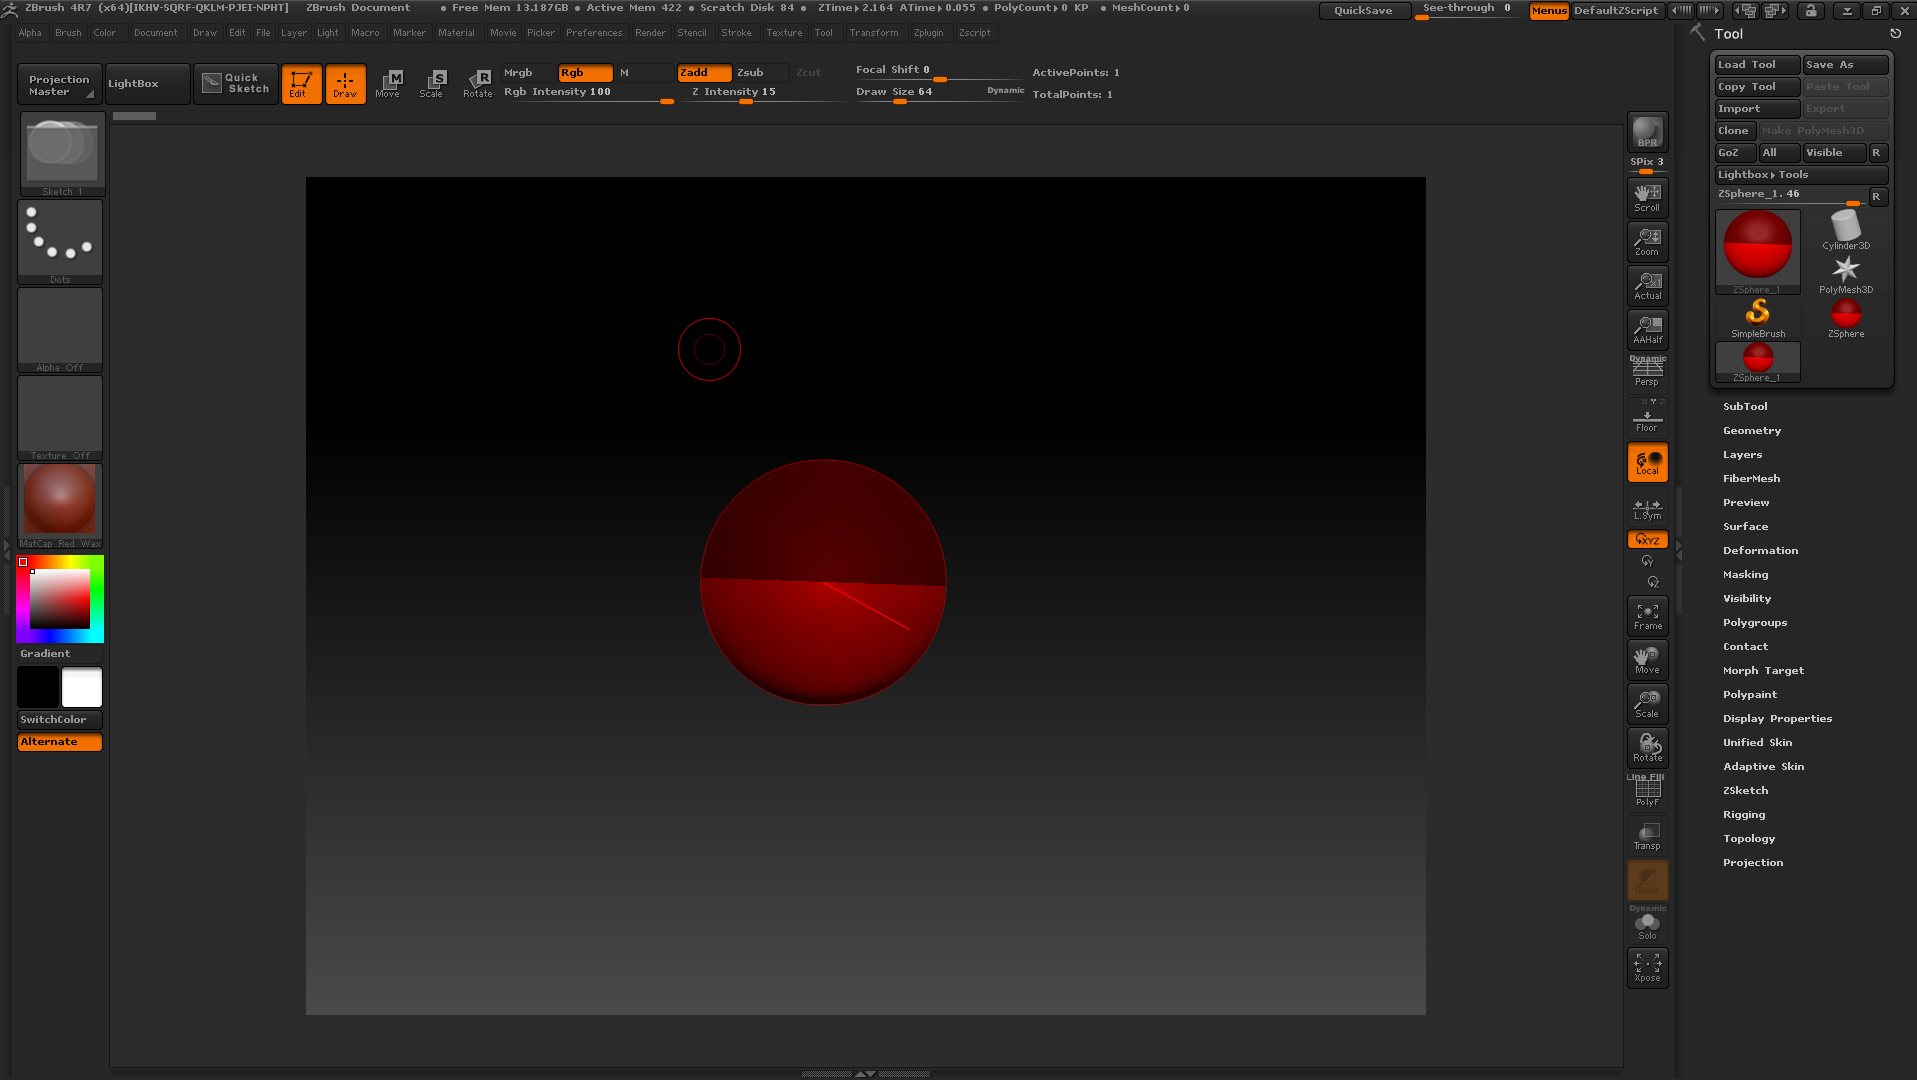Click the SwitchColor button
The image size is (1917, 1083).
[60, 720]
